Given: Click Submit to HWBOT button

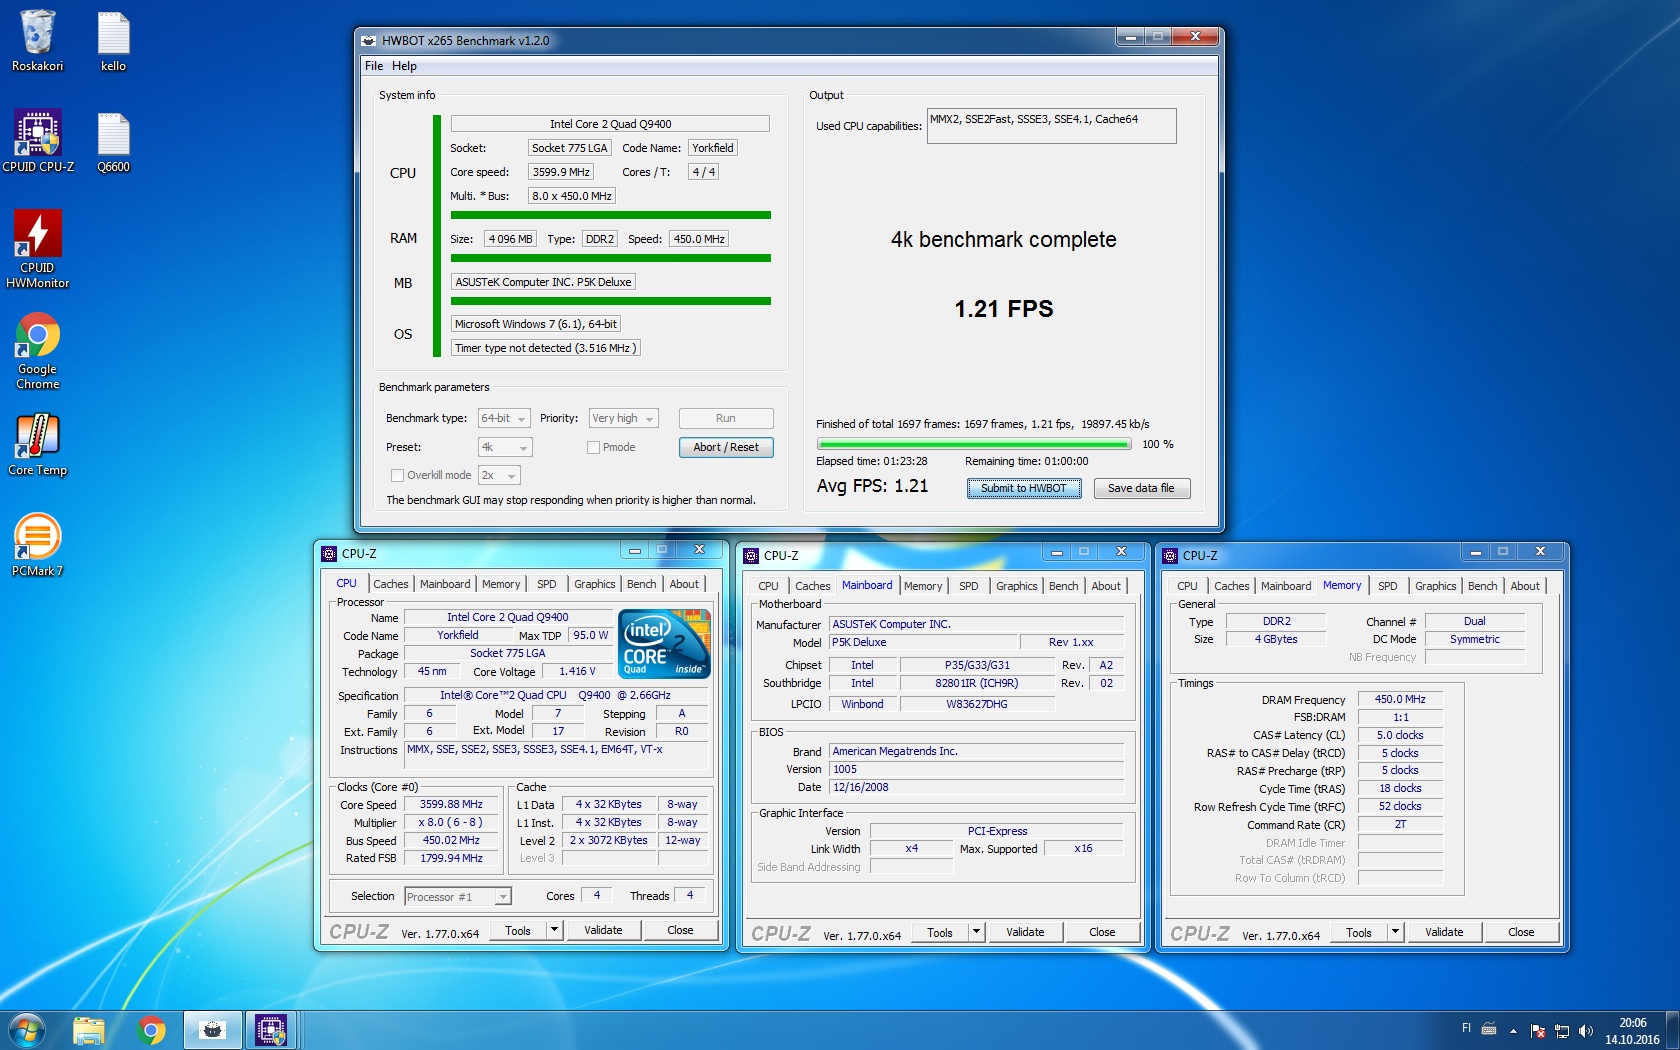Looking at the screenshot, I should [x=1023, y=488].
